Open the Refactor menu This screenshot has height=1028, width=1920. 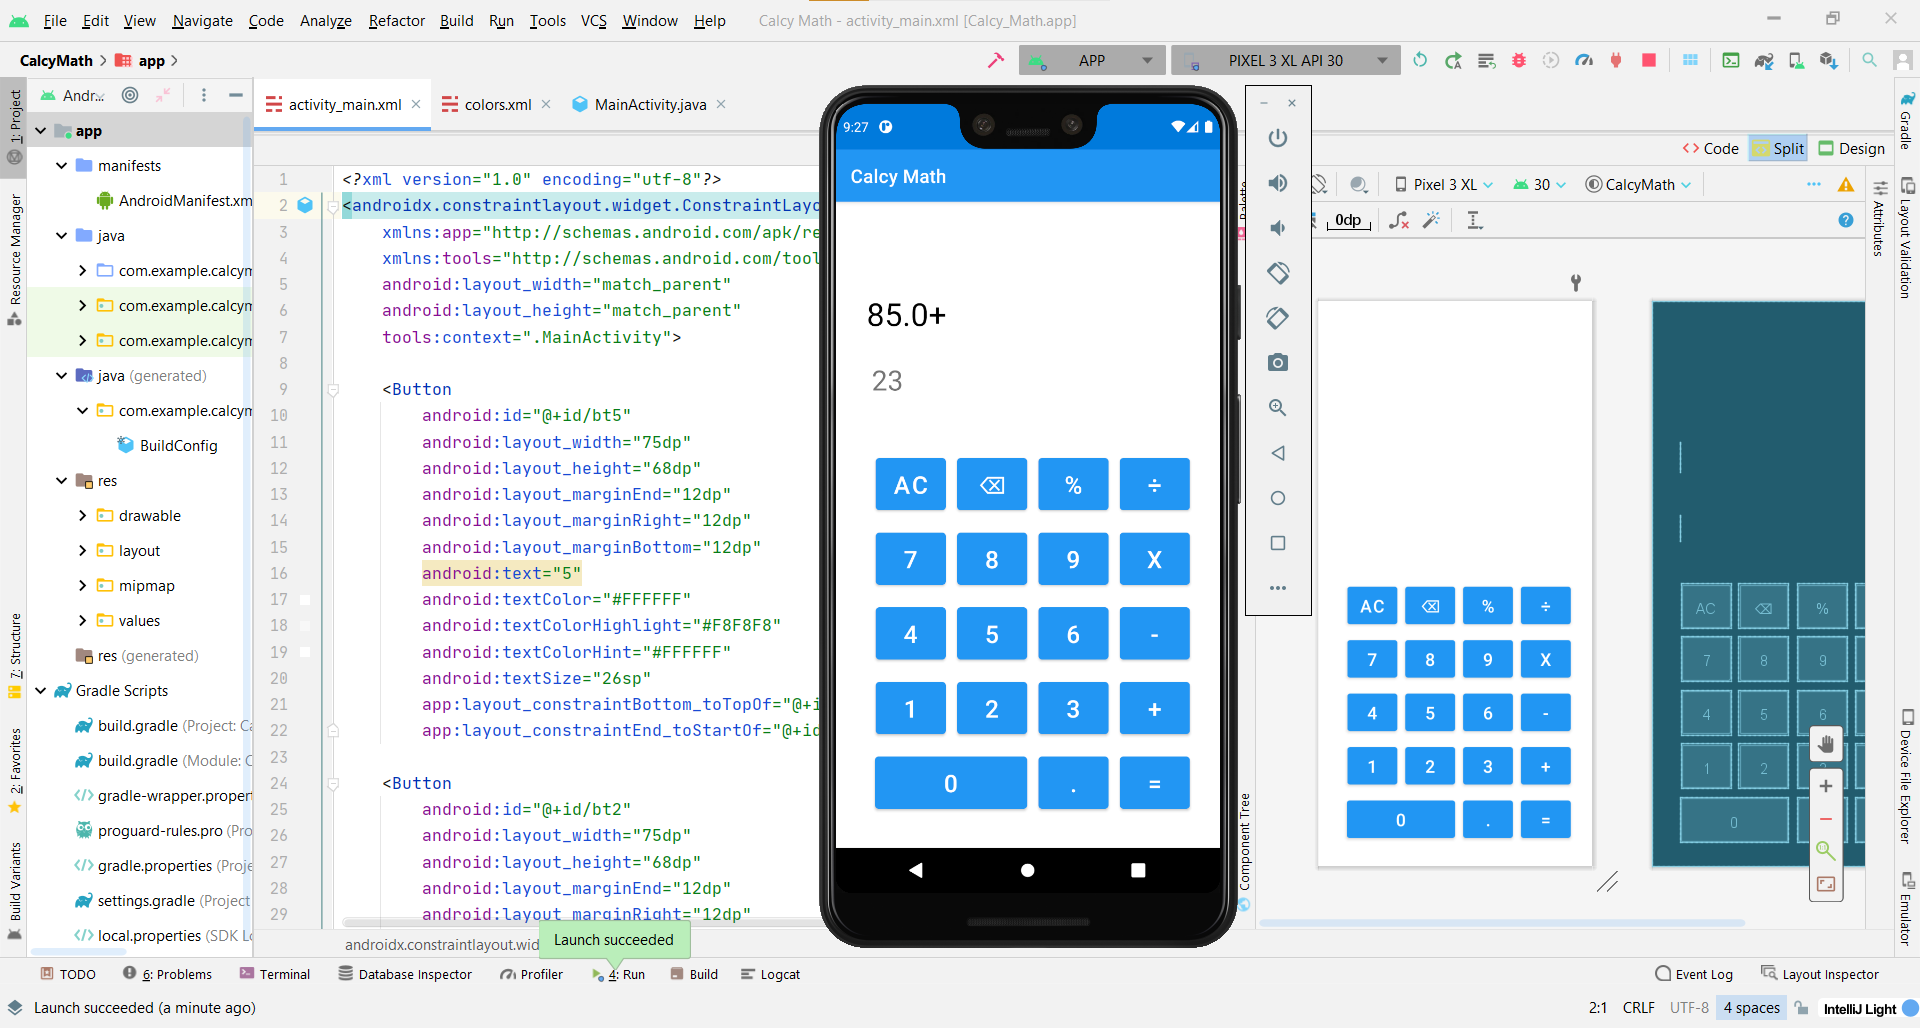tap(396, 21)
